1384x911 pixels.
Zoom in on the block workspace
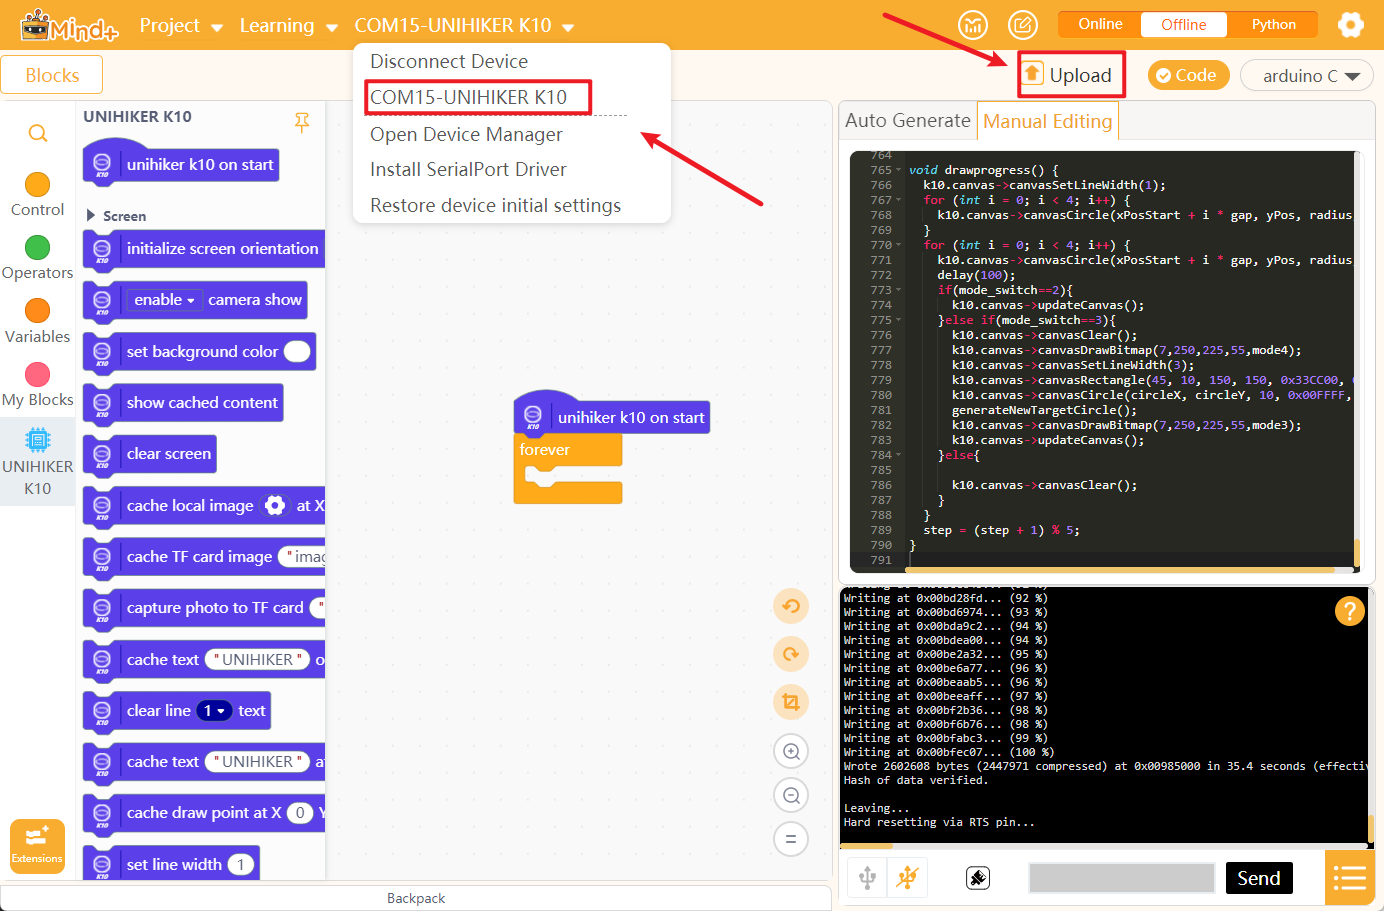(x=791, y=751)
